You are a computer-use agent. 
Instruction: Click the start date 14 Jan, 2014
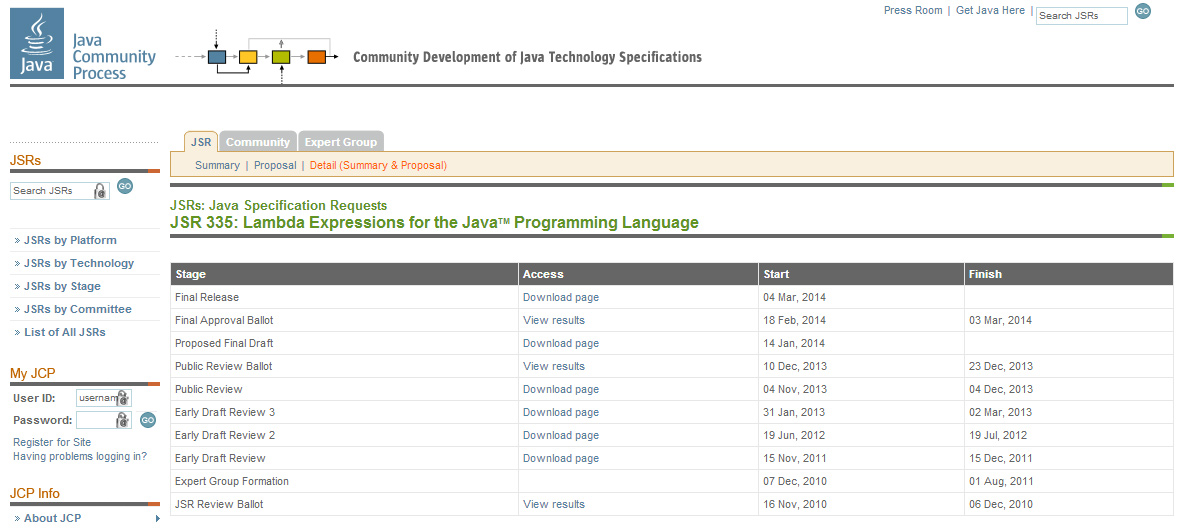click(x=794, y=343)
